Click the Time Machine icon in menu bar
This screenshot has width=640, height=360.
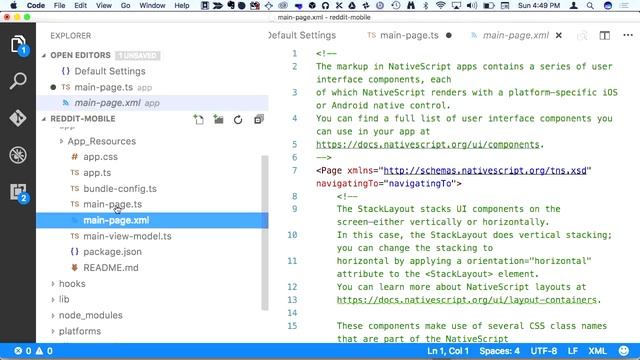coord(396,5)
